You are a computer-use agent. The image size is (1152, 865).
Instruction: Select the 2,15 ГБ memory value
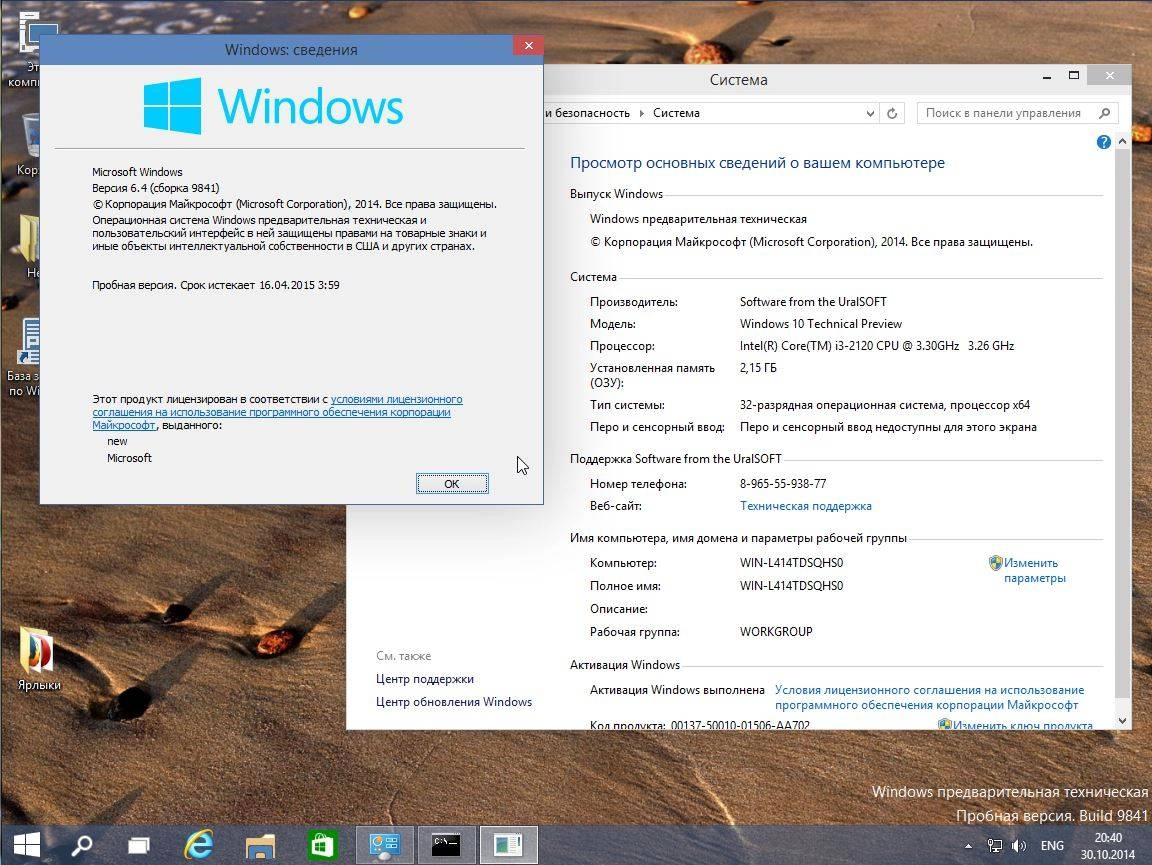[757, 368]
